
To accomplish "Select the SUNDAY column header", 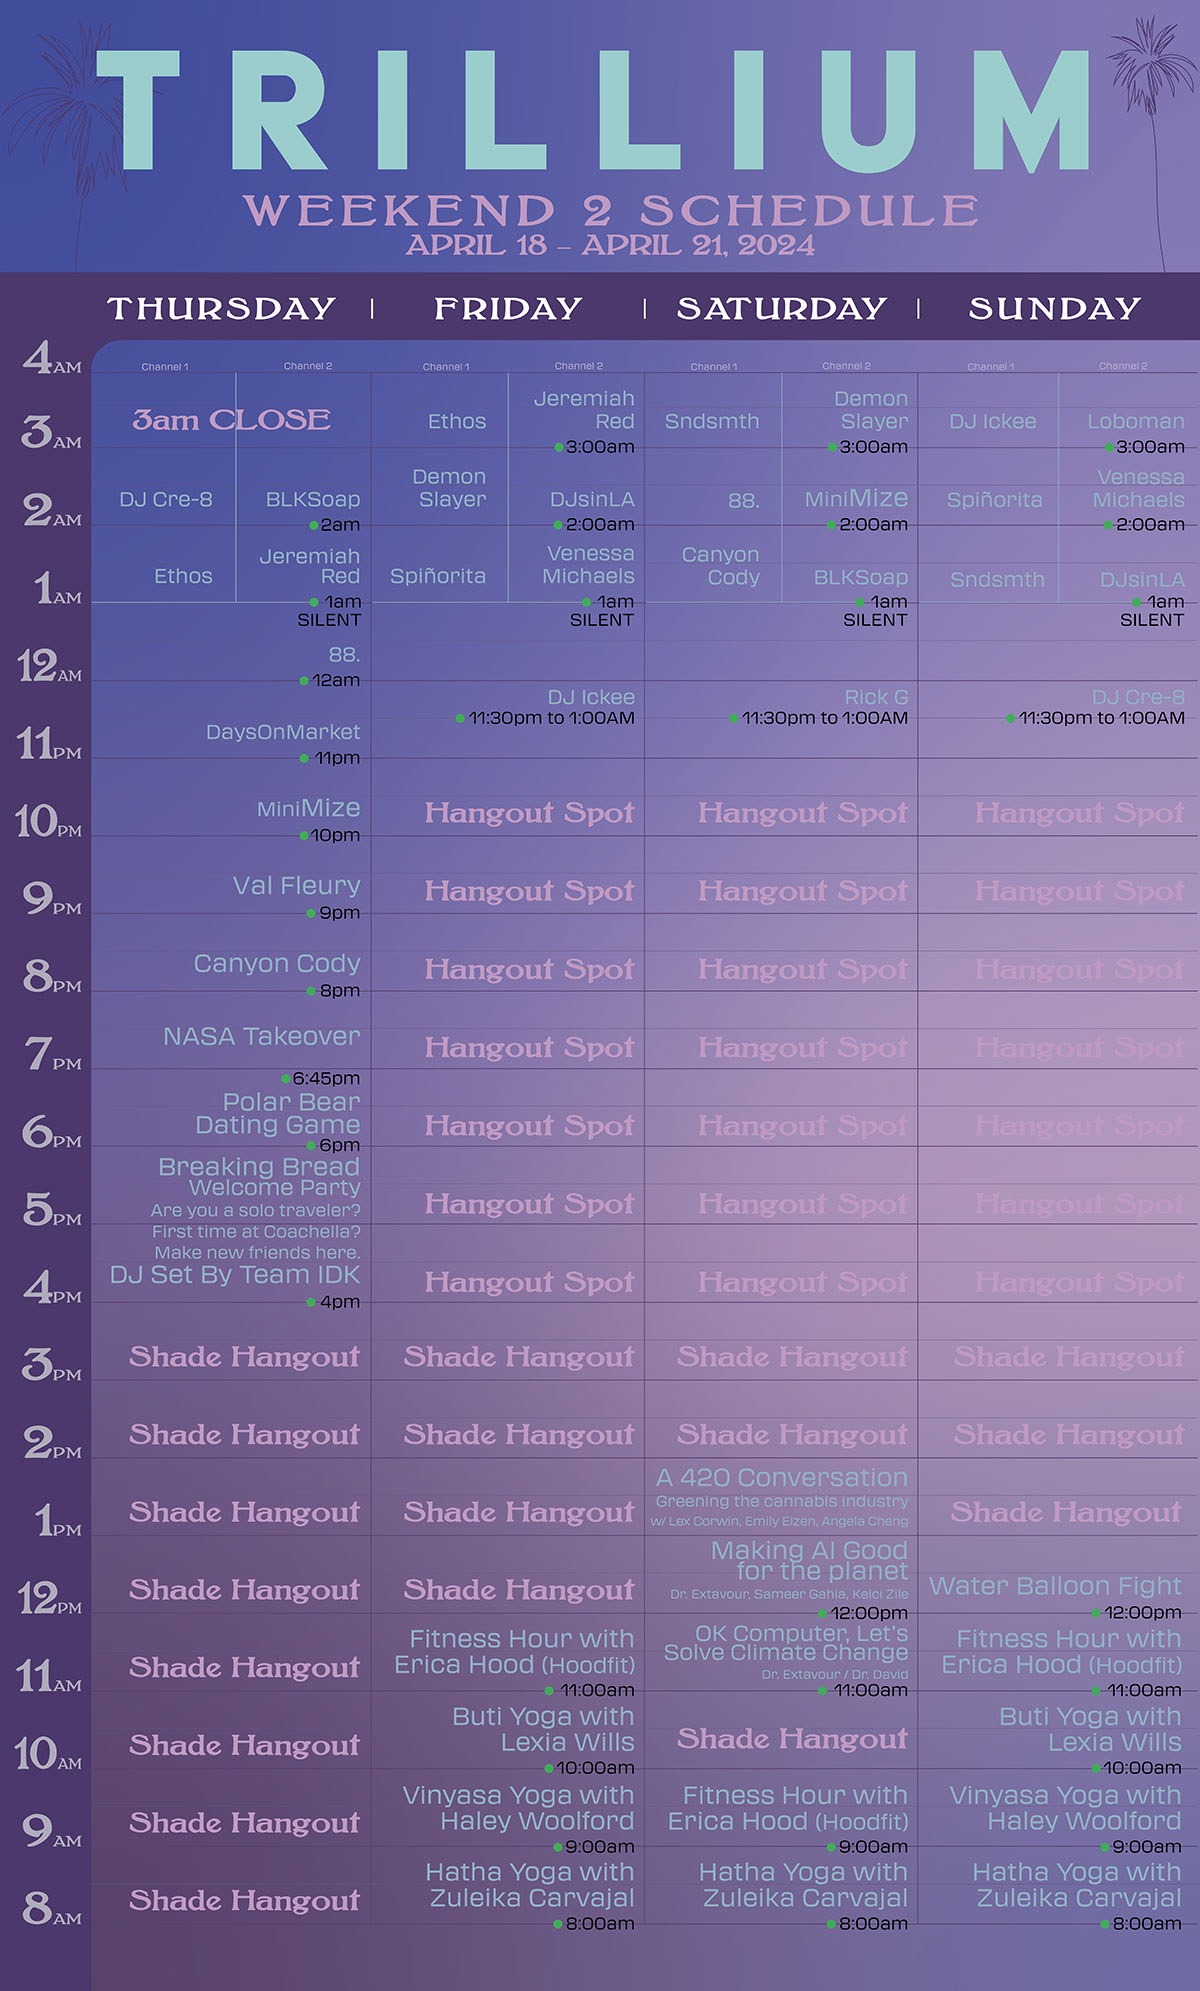I will (1054, 308).
